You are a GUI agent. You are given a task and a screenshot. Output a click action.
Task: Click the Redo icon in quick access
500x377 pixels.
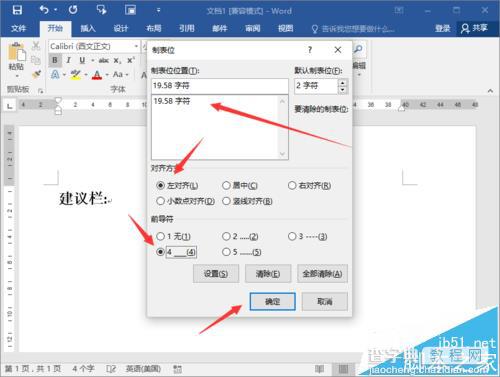click(73, 10)
